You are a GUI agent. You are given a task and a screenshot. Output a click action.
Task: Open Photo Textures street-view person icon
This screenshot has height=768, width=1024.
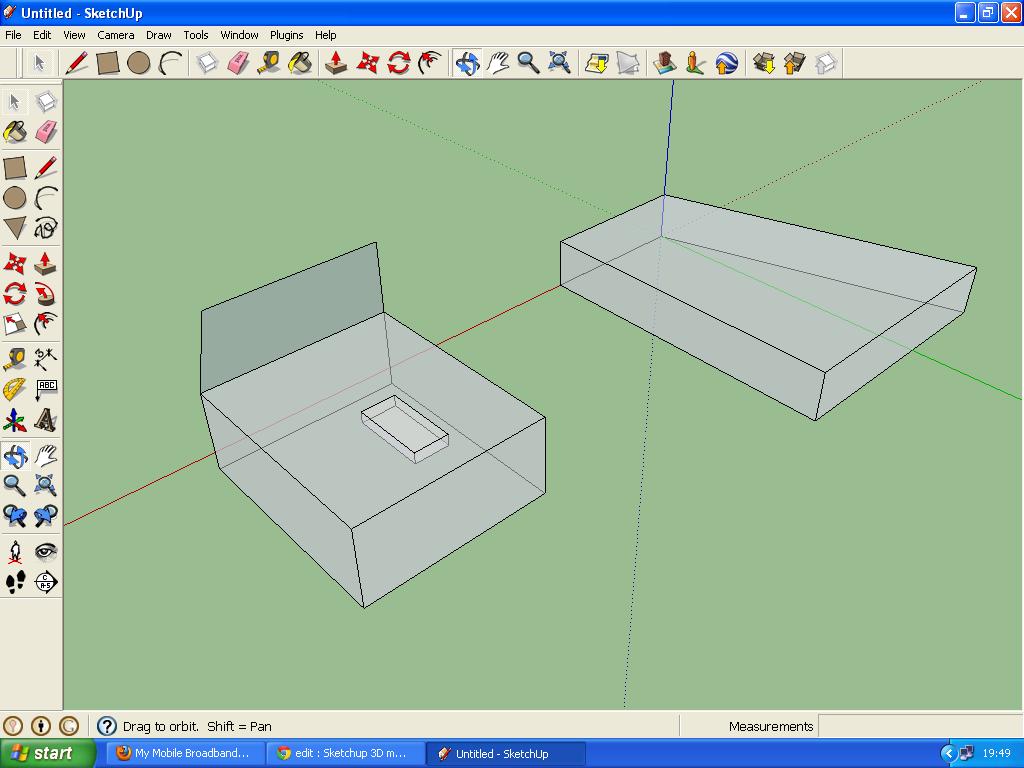[x=696, y=63]
